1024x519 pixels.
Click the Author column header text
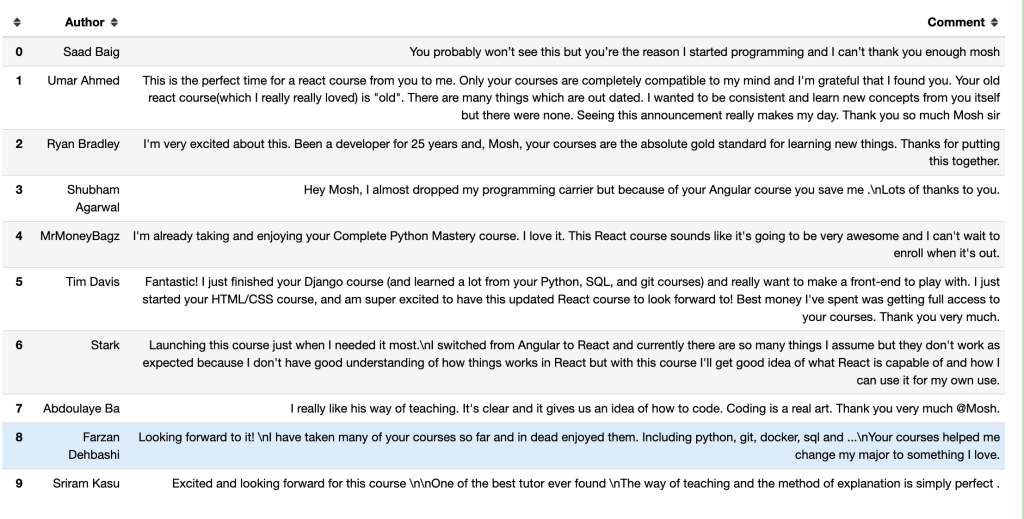(x=84, y=22)
